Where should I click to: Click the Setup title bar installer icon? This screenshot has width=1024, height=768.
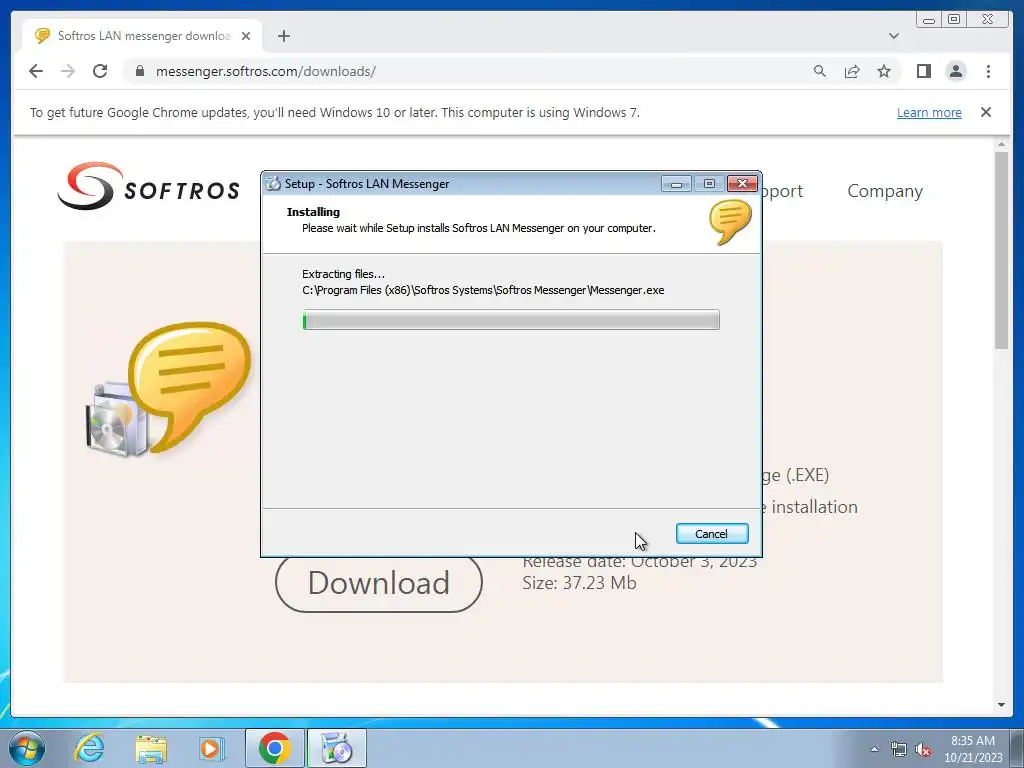(274, 184)
